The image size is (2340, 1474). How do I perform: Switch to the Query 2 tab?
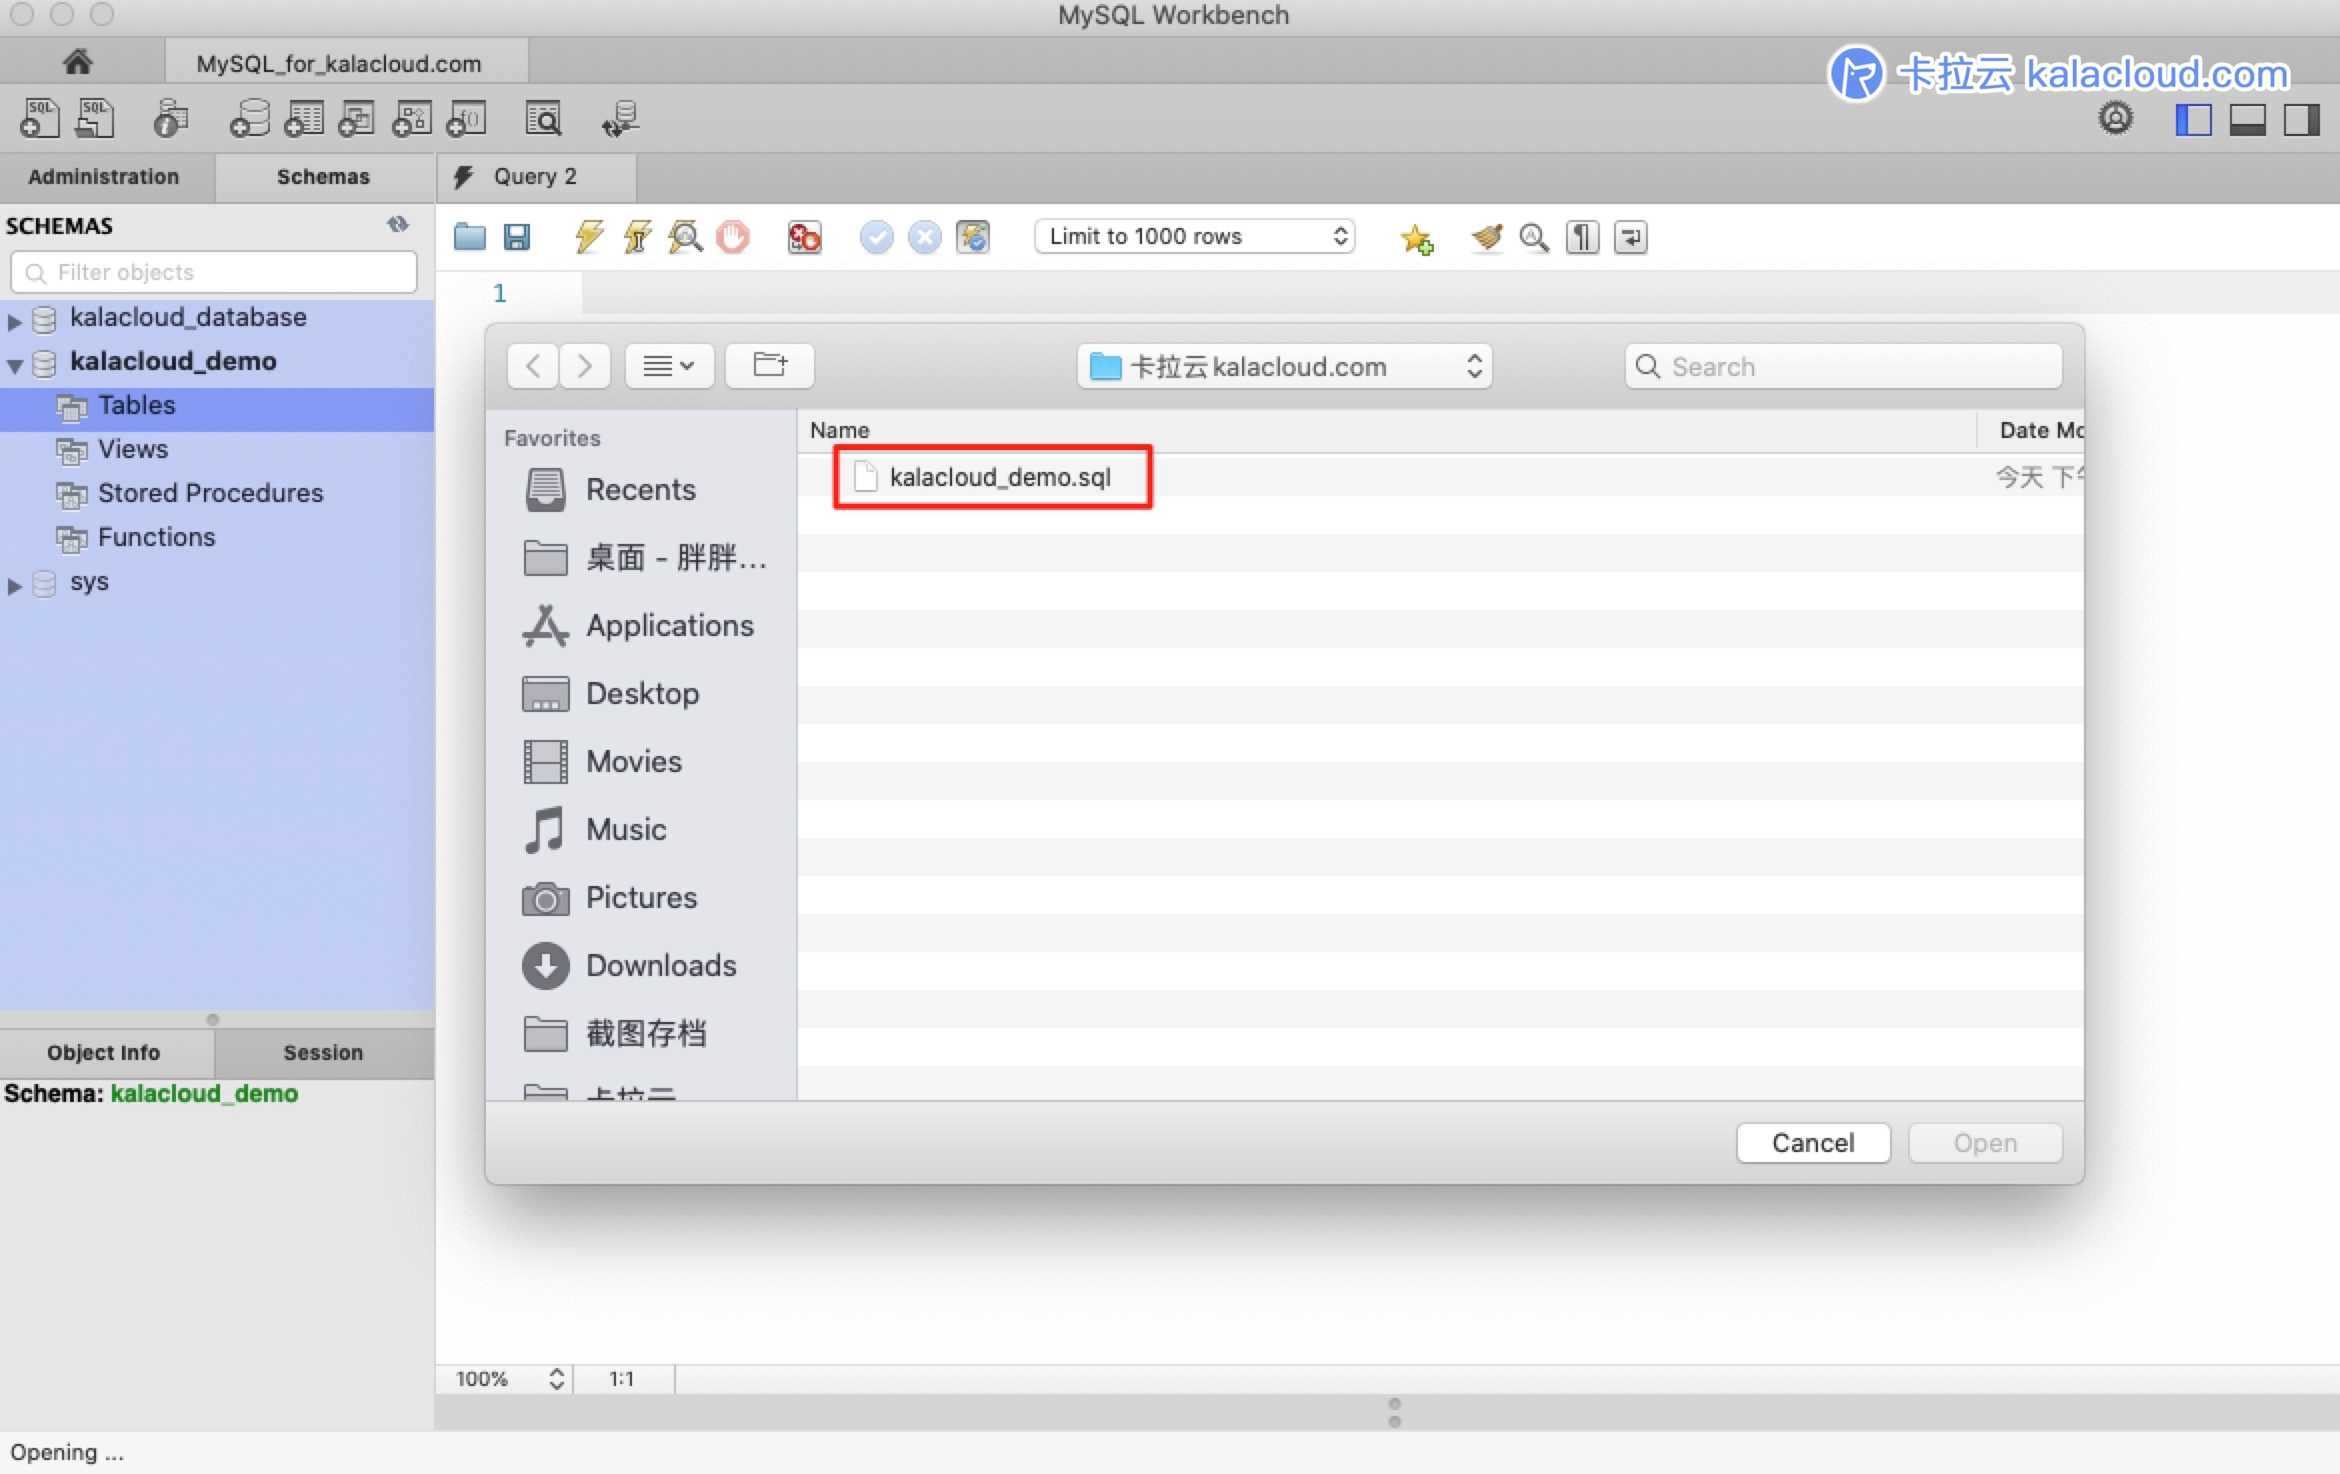coord(535,175)
